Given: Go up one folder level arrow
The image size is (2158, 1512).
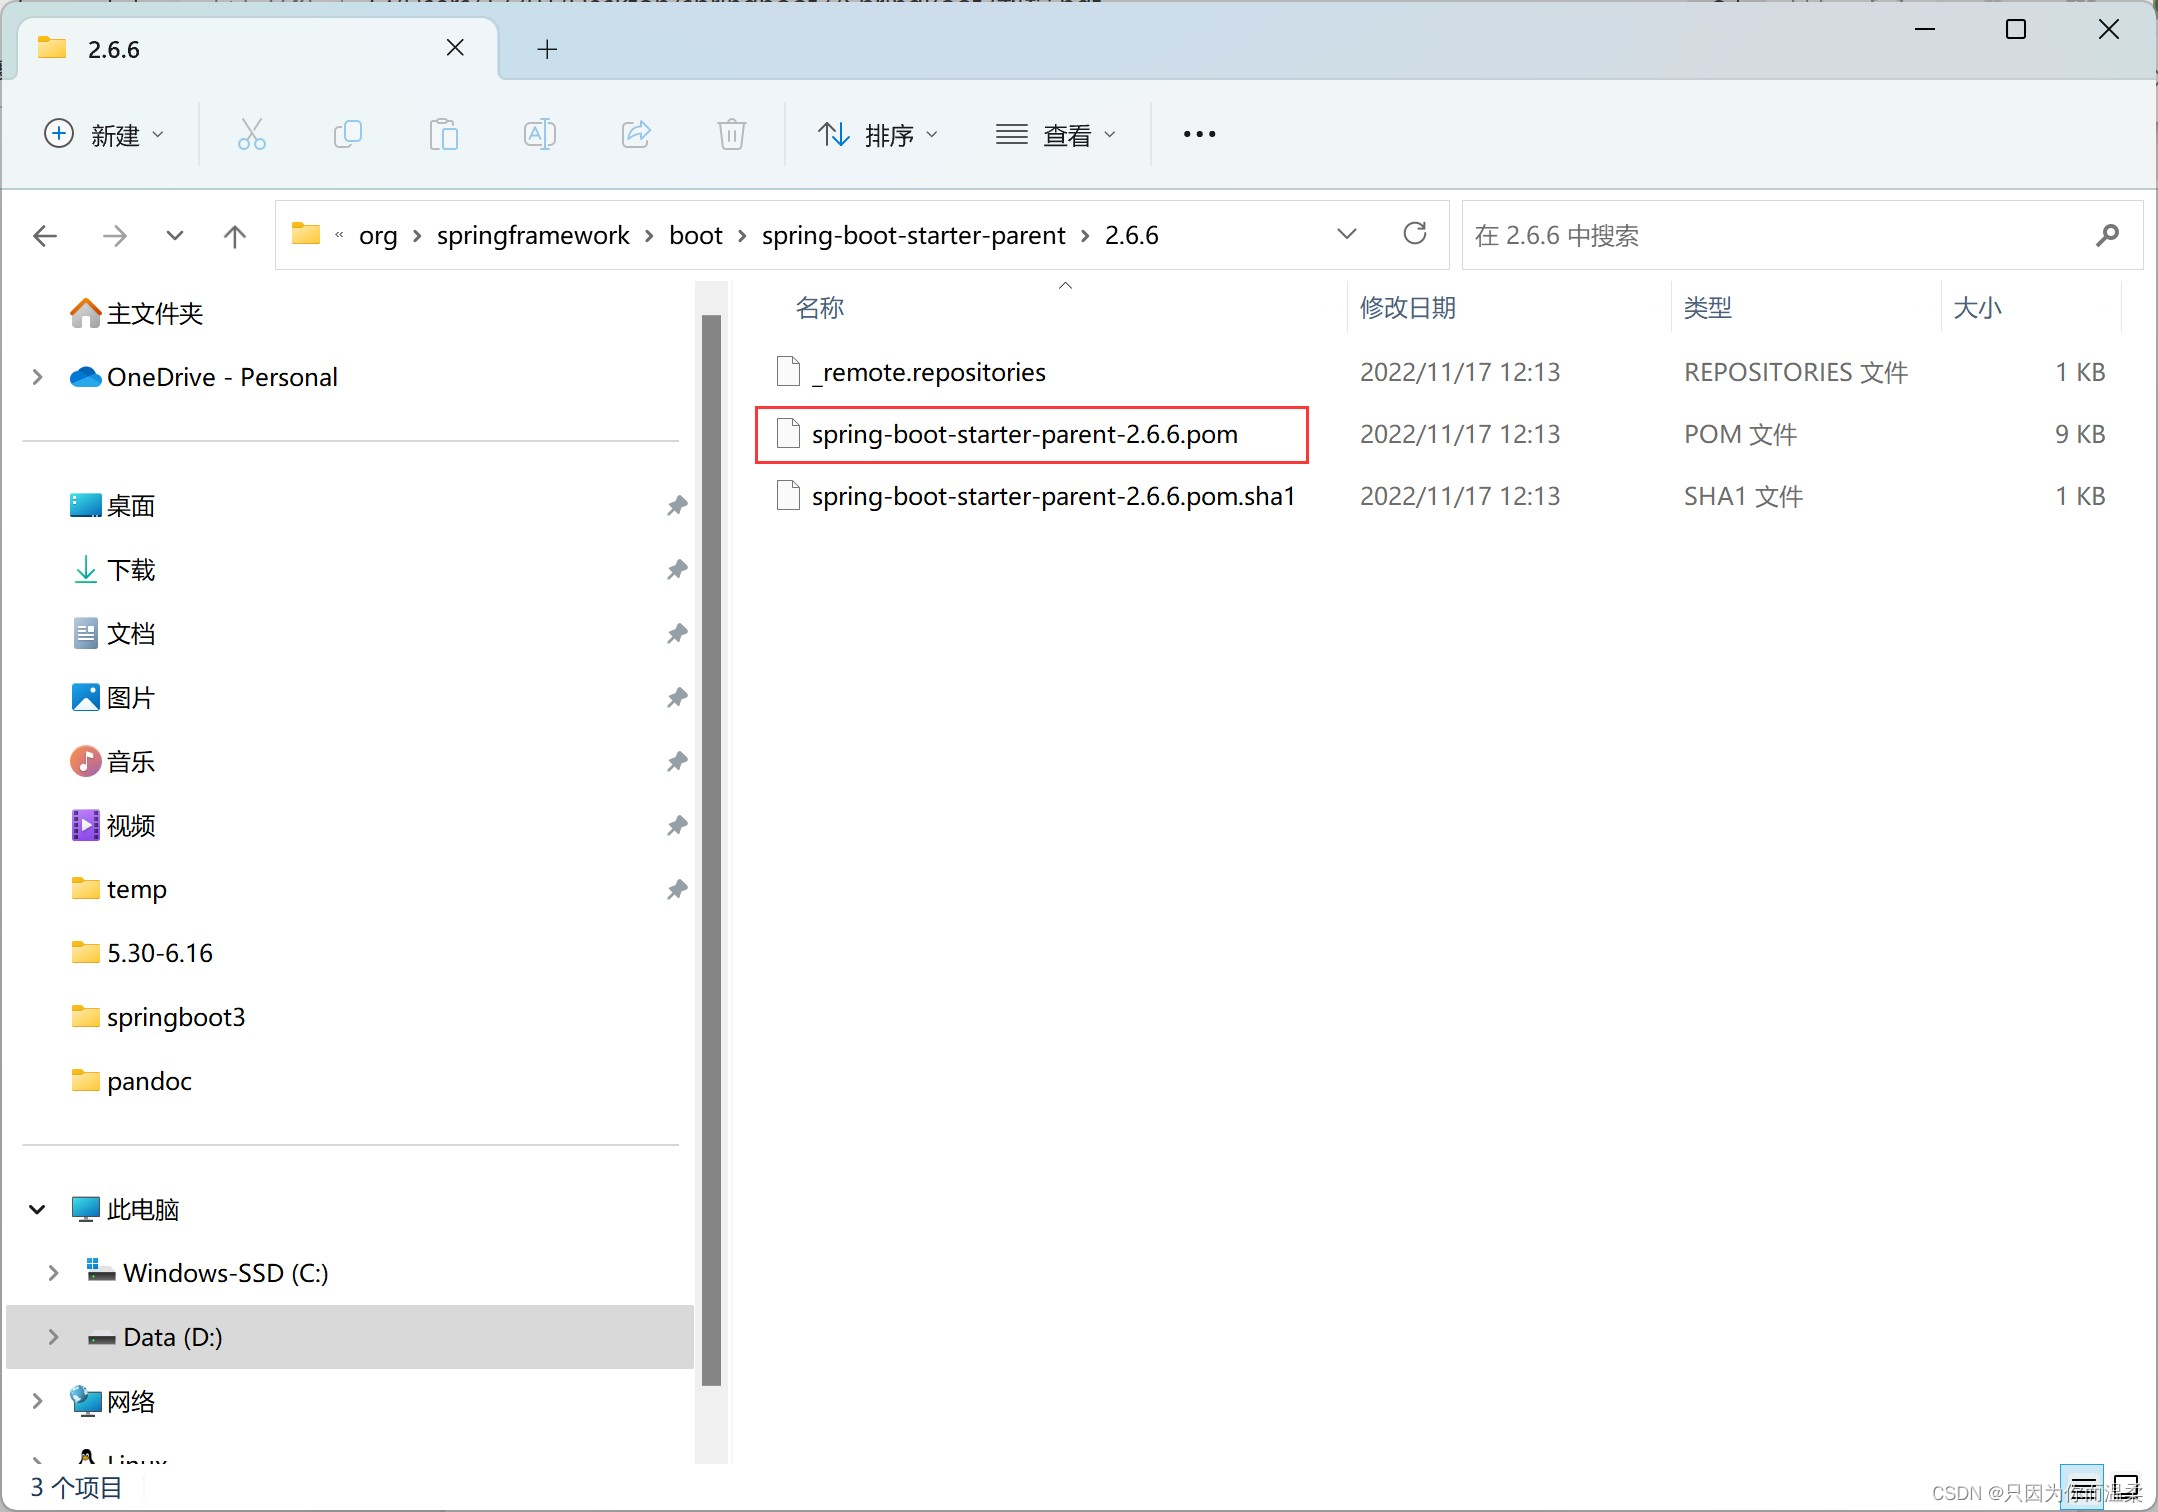Looking at the screenshot, I should 235,236.
